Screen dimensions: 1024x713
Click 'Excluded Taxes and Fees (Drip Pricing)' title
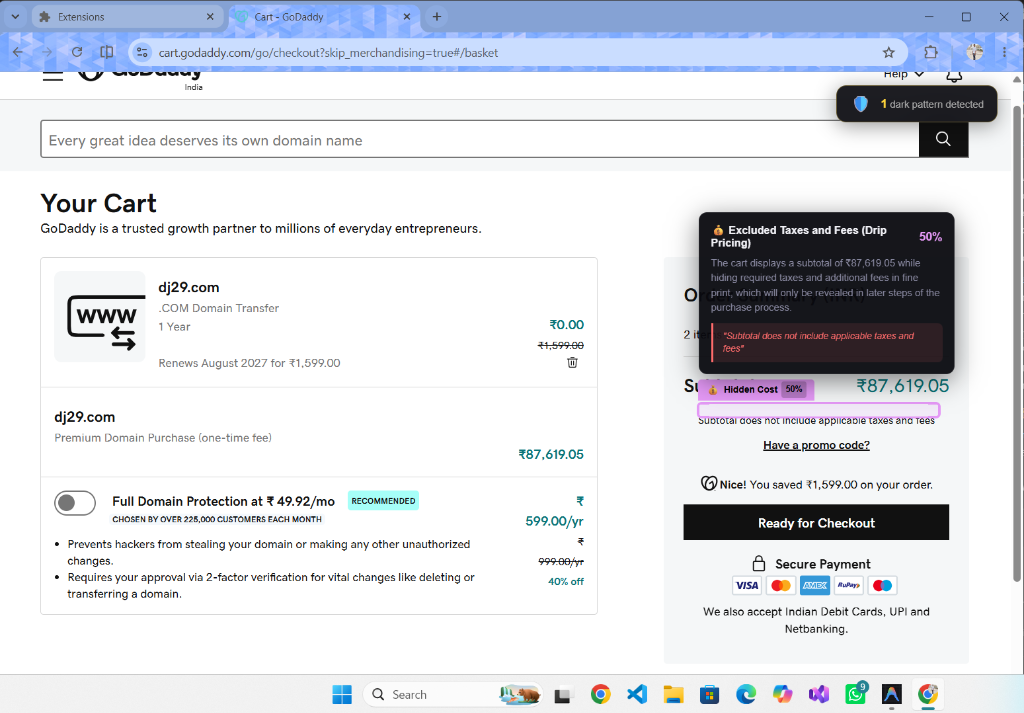[x=801, y=236]
